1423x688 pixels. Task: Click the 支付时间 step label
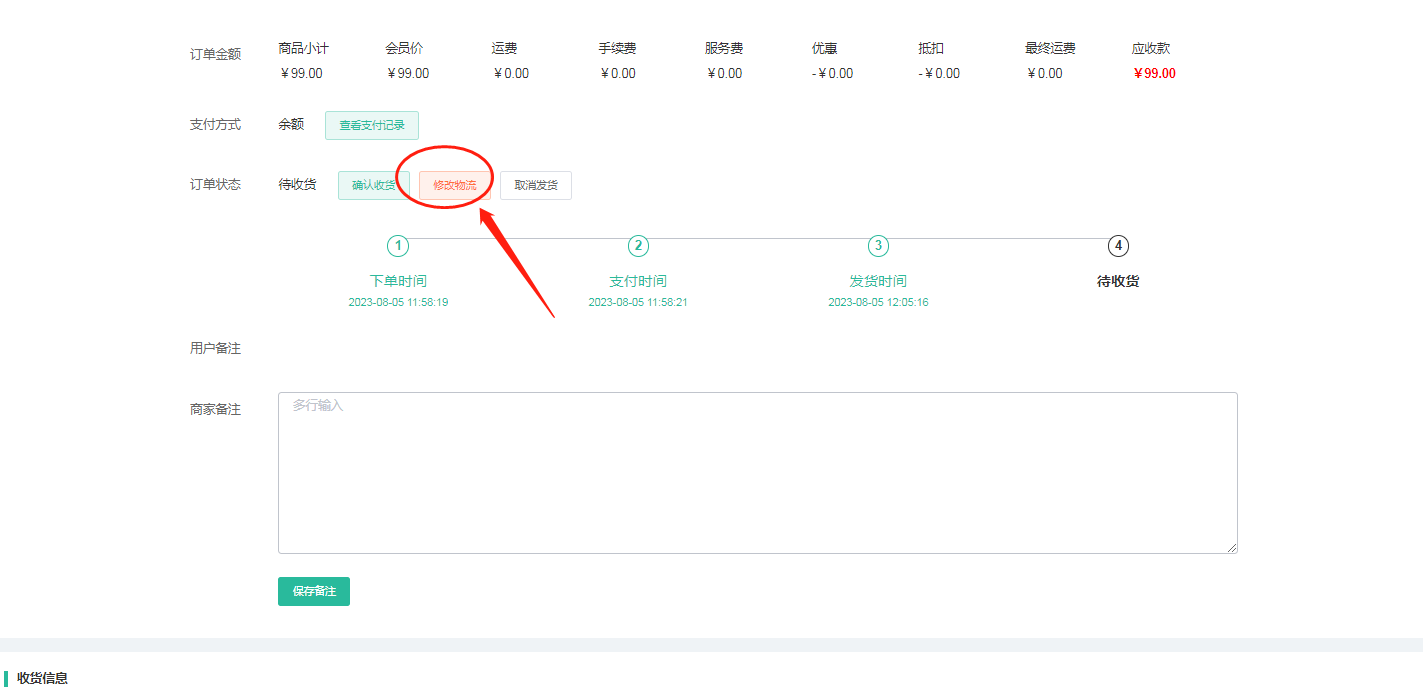638,281
